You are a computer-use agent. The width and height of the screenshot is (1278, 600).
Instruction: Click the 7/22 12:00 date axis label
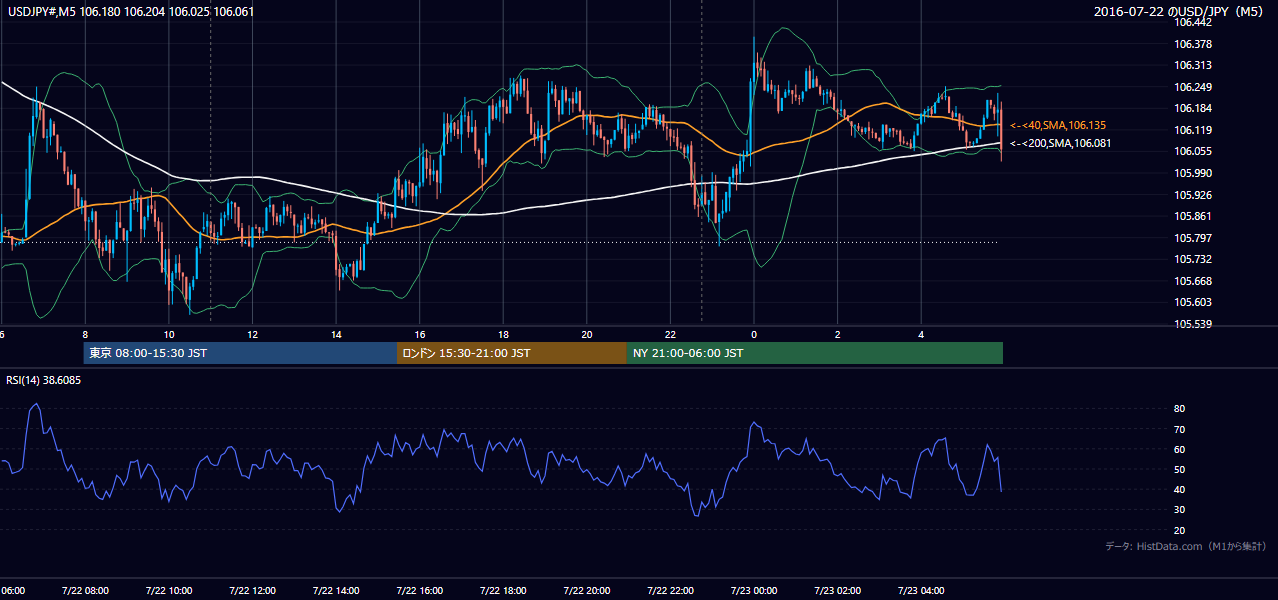point(252,591)
